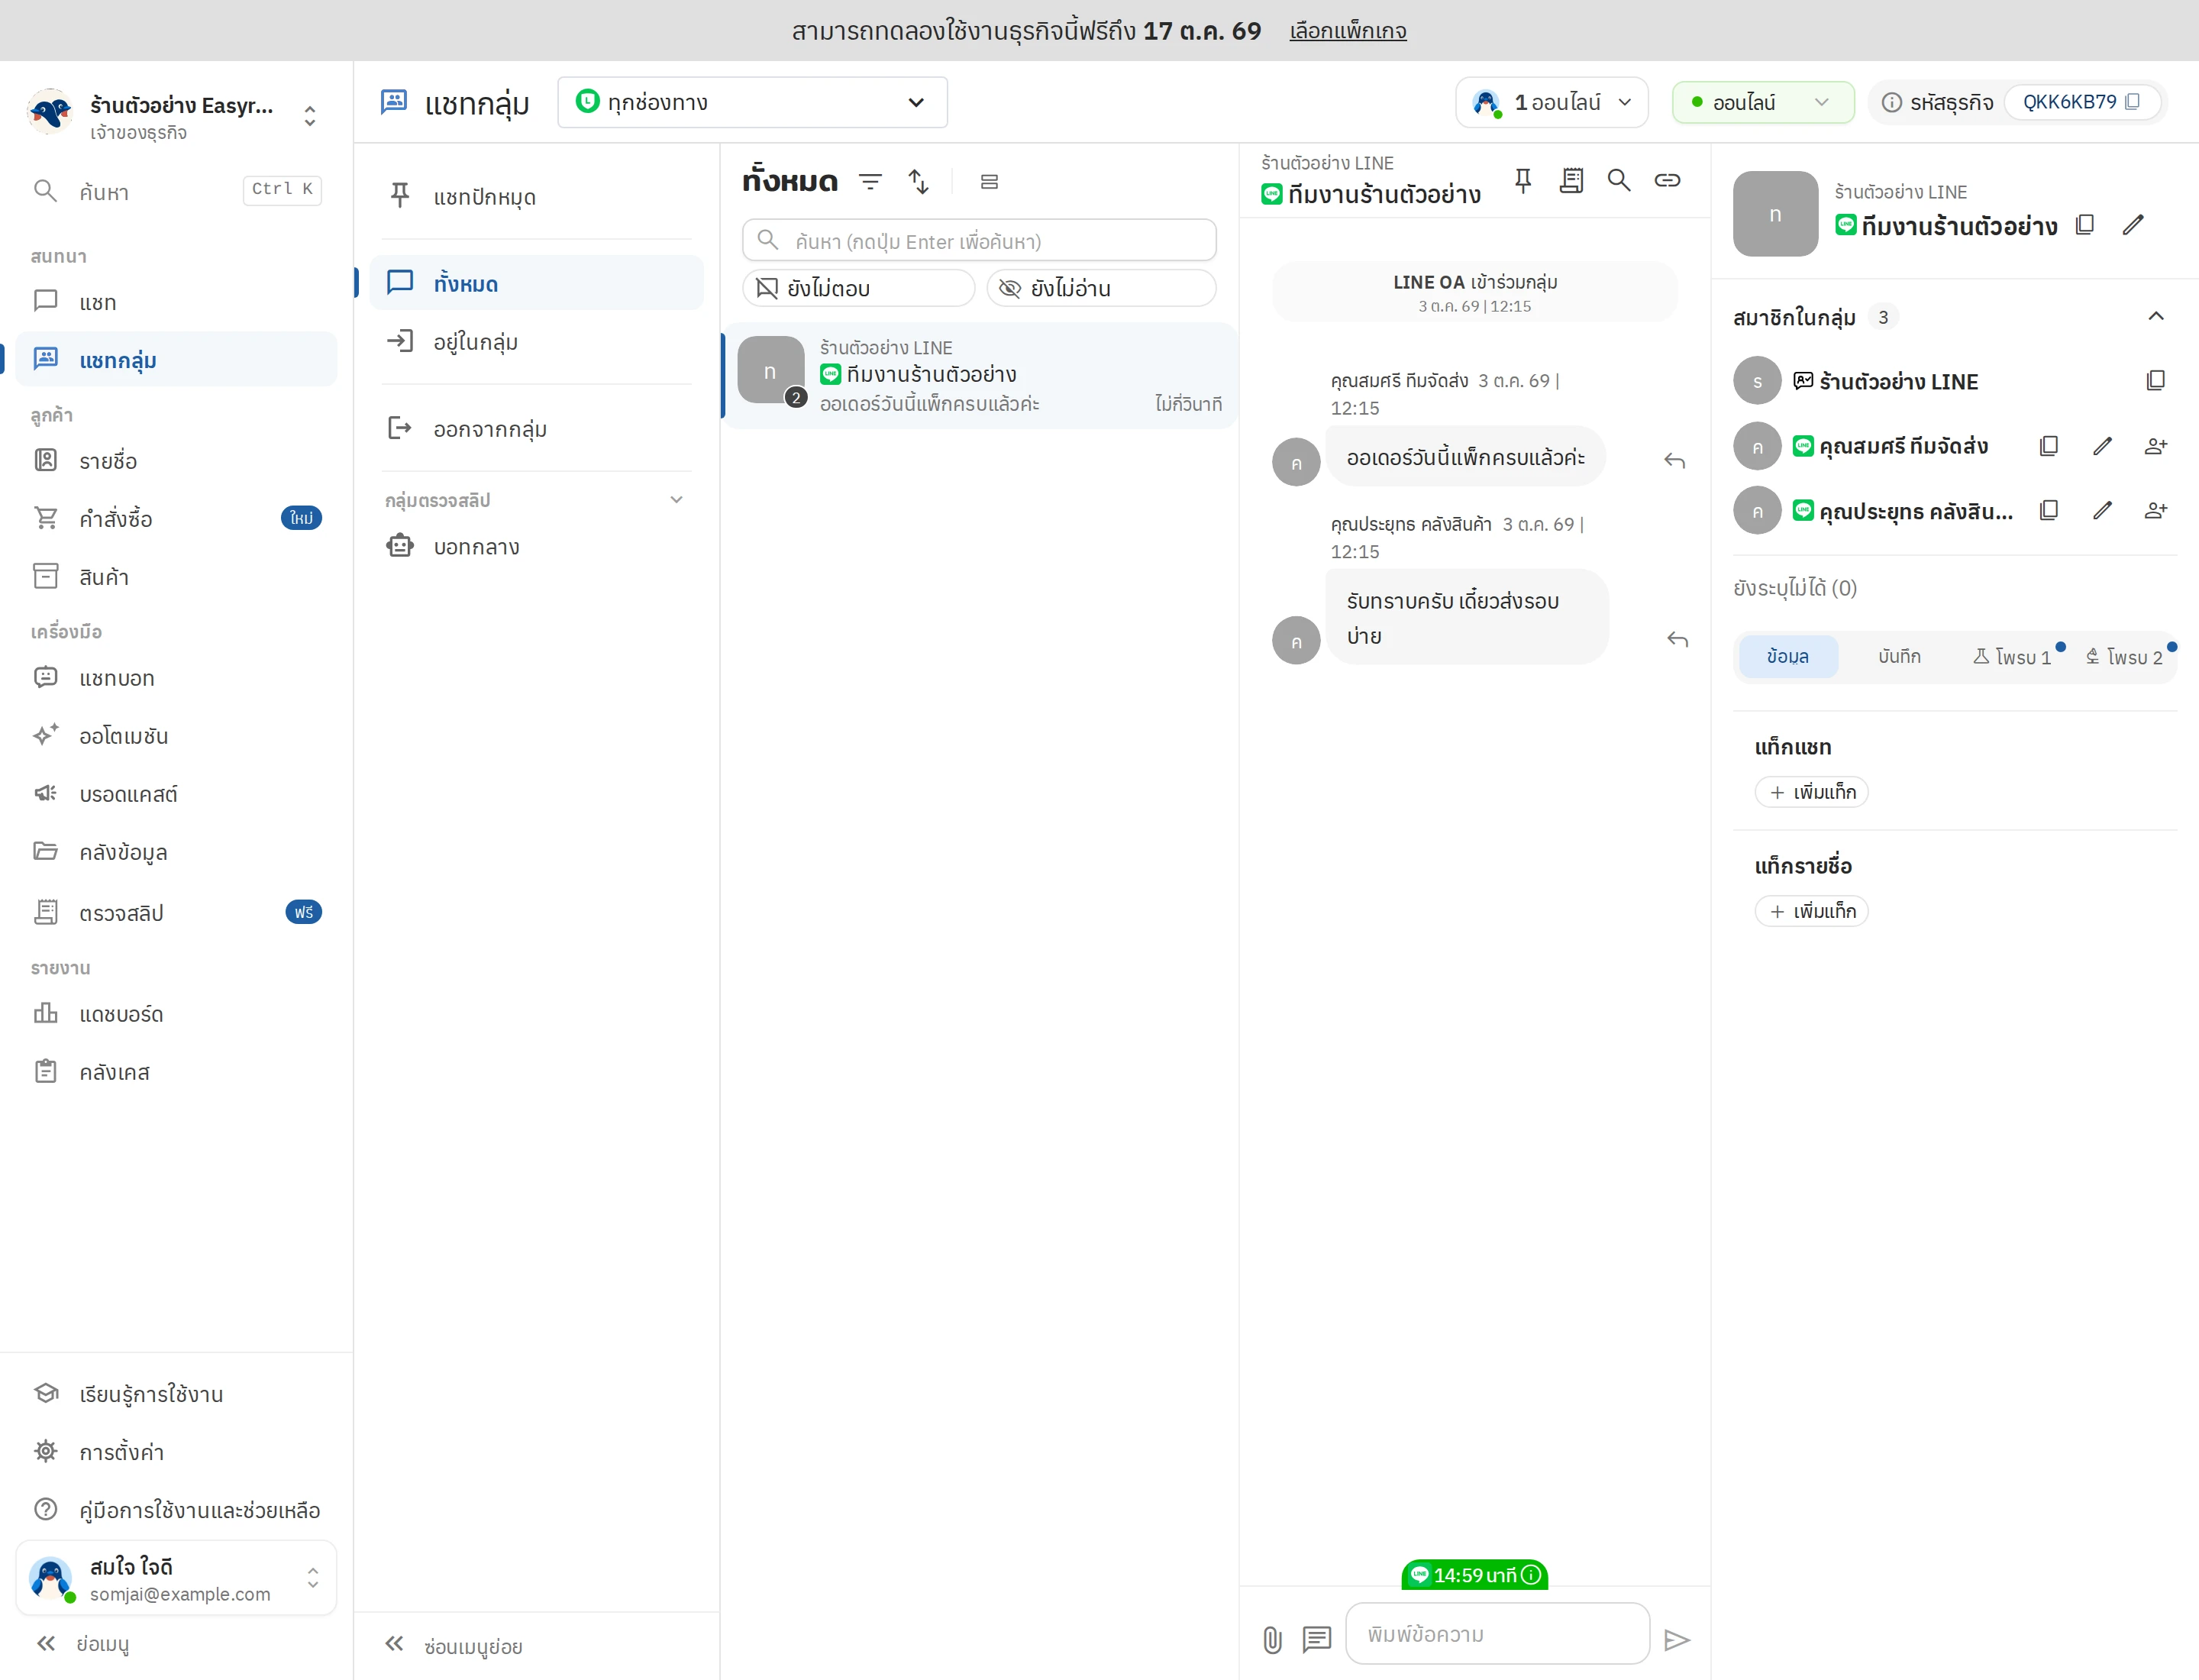Click add-contact icon for คุณสมศรี ทีมจัดส่ง
2199x1680 pixels.
(2156, 446)
